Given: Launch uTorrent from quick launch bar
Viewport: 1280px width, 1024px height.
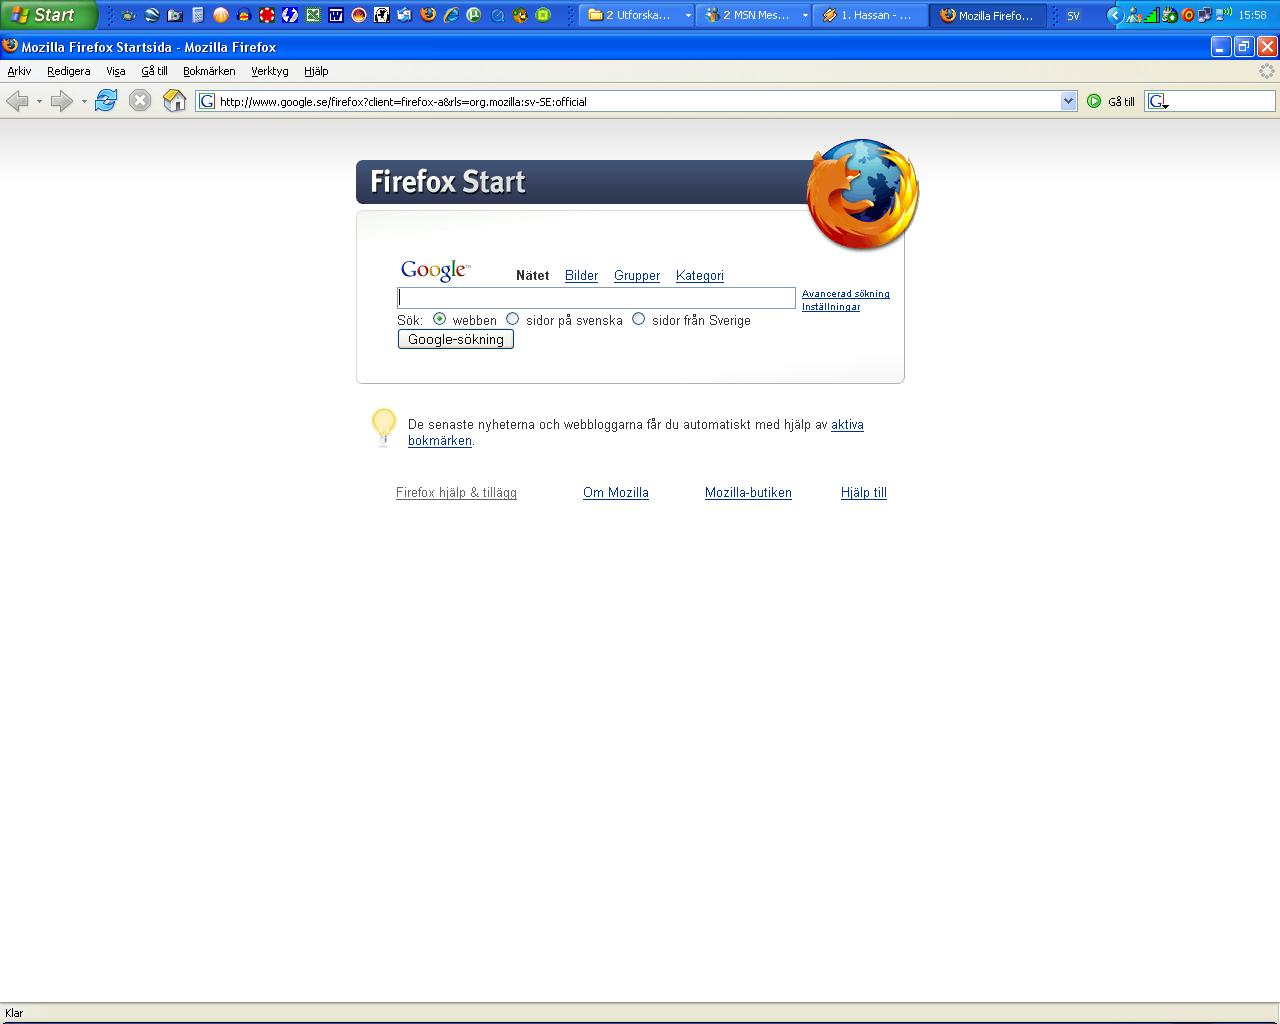Looking at the screenshot, I should [x=474, y=15].
